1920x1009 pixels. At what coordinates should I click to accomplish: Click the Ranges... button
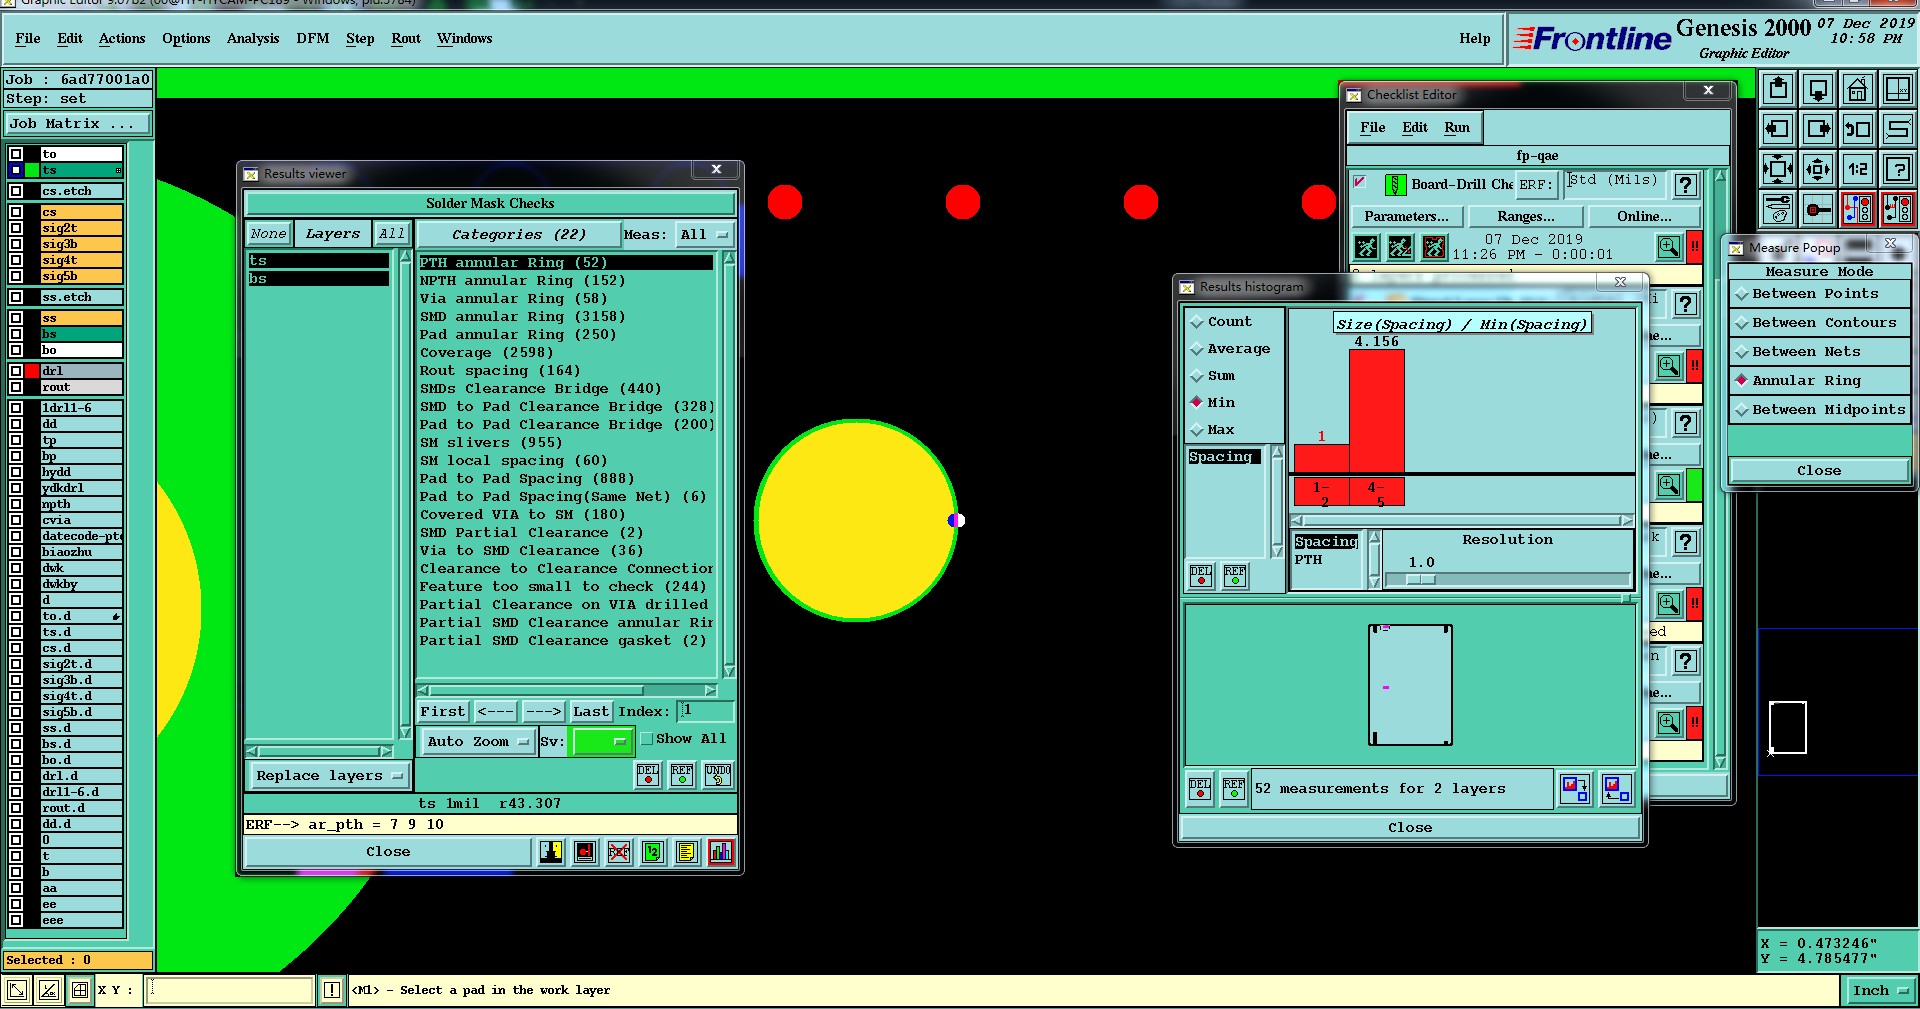pos(1526,217)
